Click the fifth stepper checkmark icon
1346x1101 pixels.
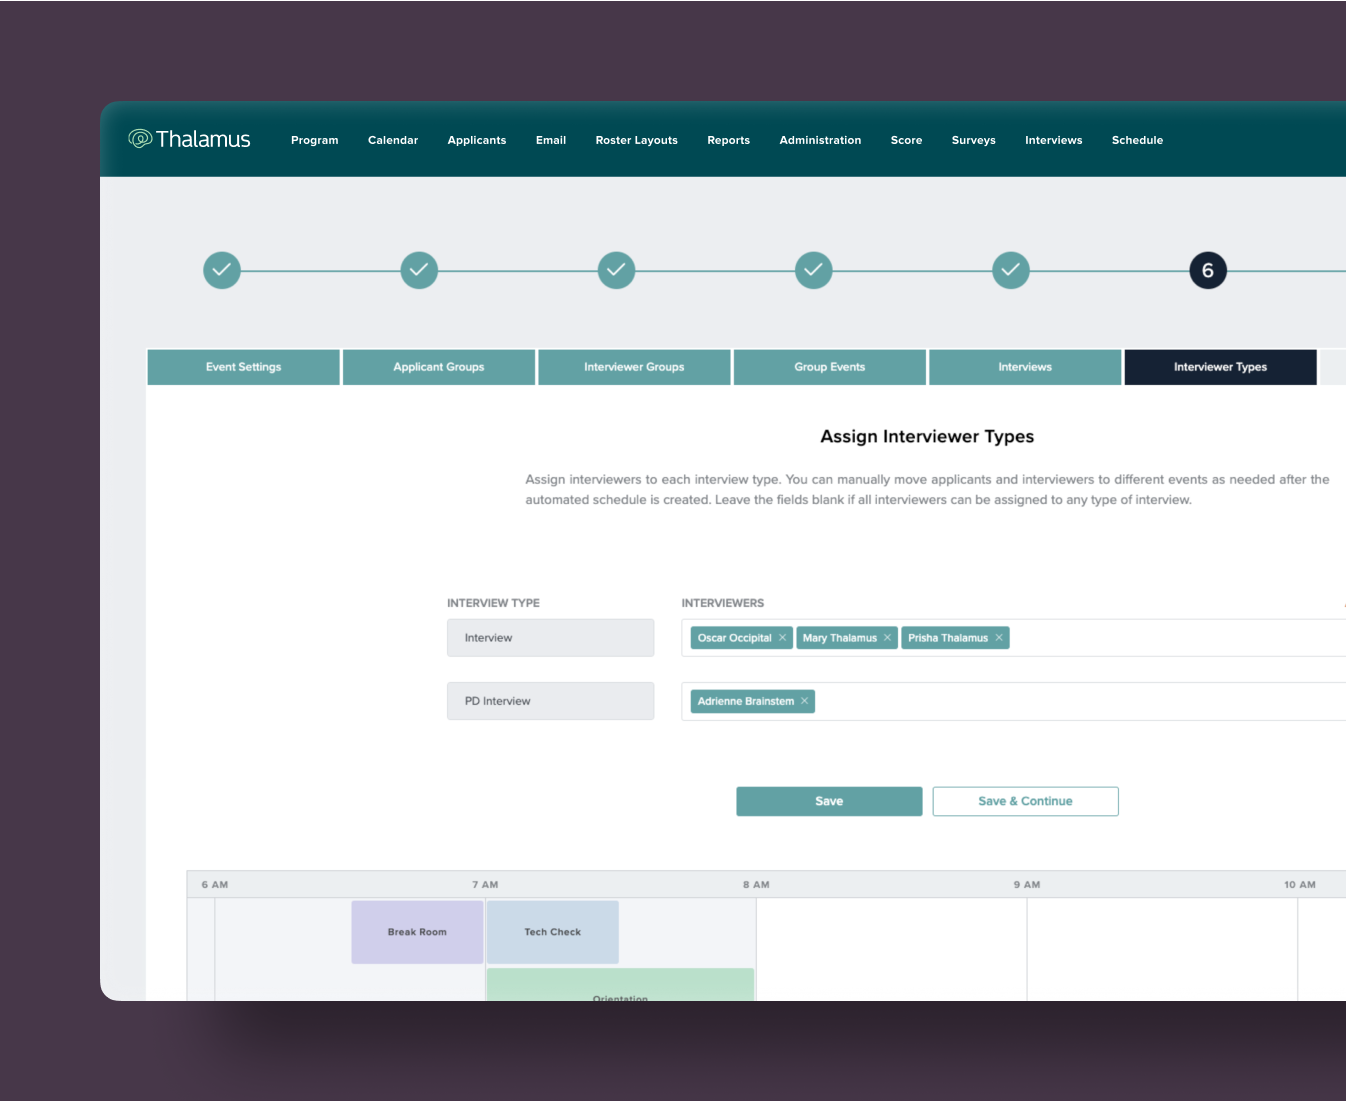[1010, 270]
